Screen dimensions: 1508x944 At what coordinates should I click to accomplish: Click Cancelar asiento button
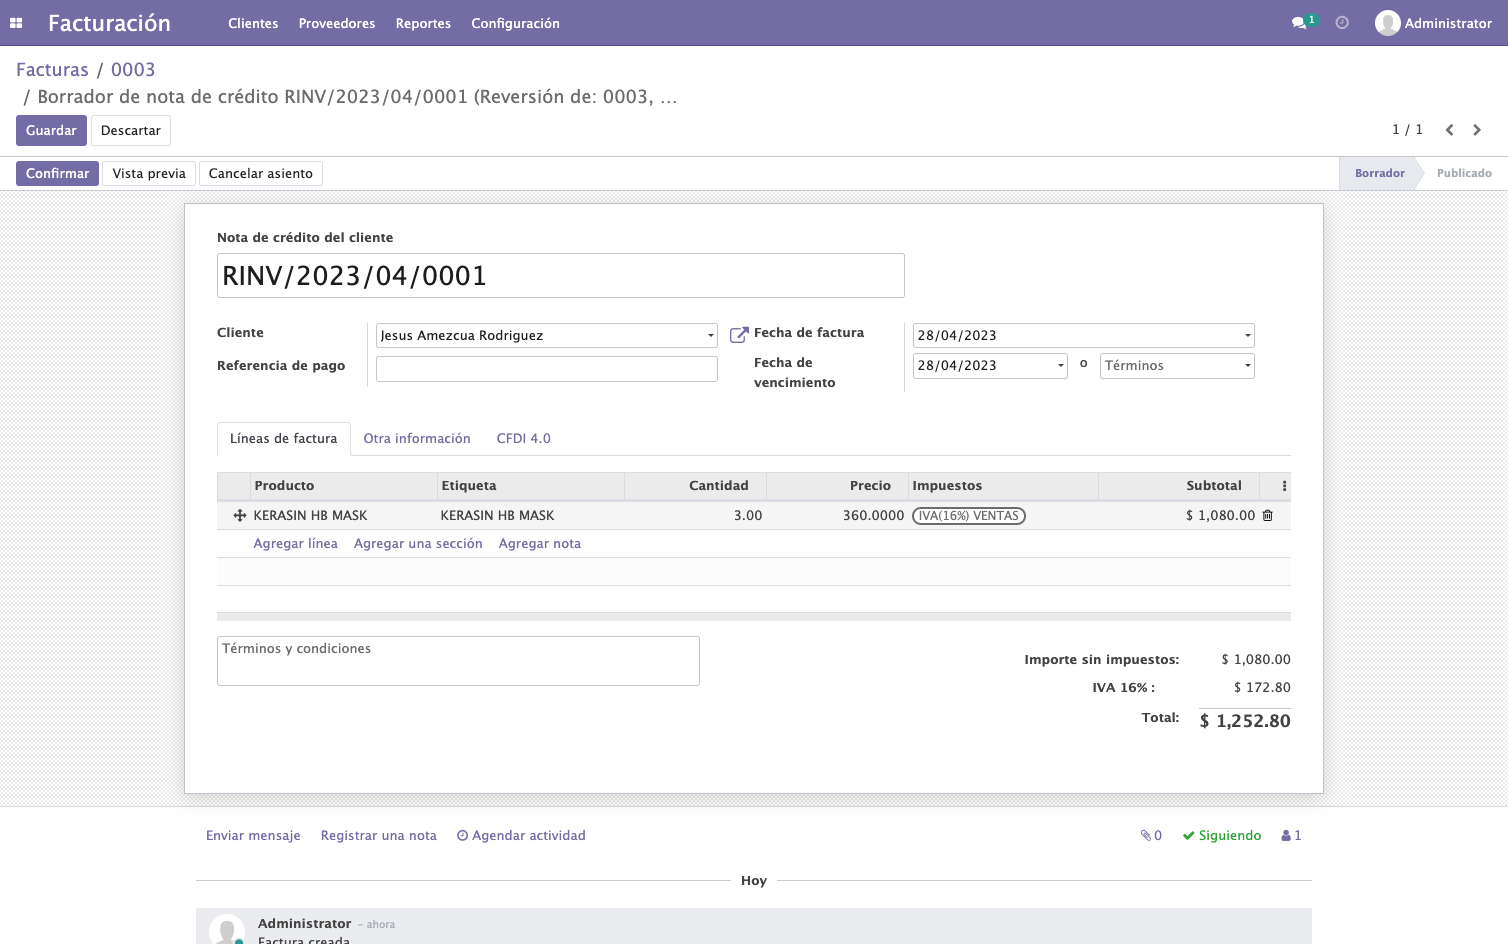coord(261,174)
